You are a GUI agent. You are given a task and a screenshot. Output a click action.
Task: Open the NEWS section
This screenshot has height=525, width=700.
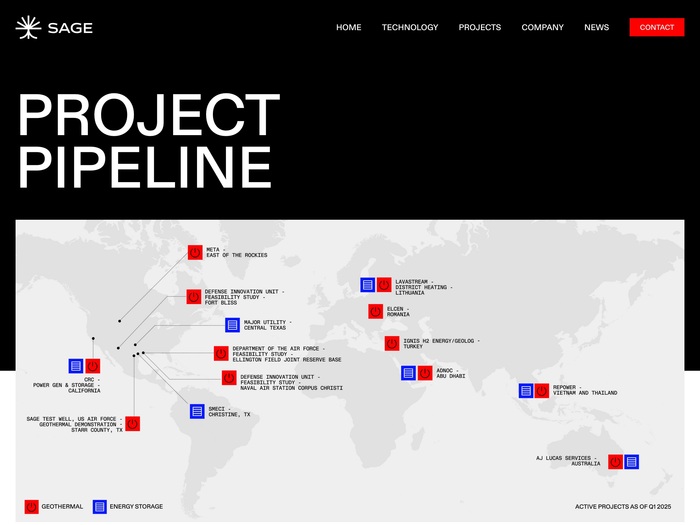pyautogui.click(x=596, y=27)
